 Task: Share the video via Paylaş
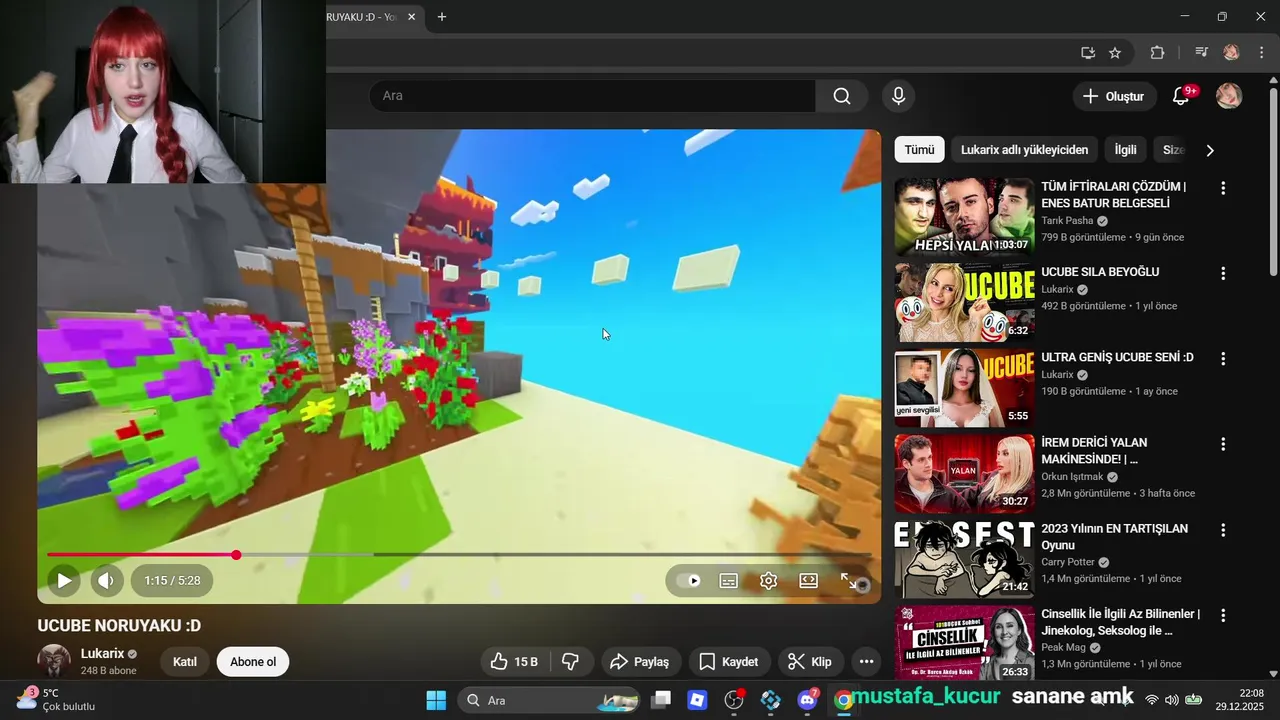coord(640,662)
